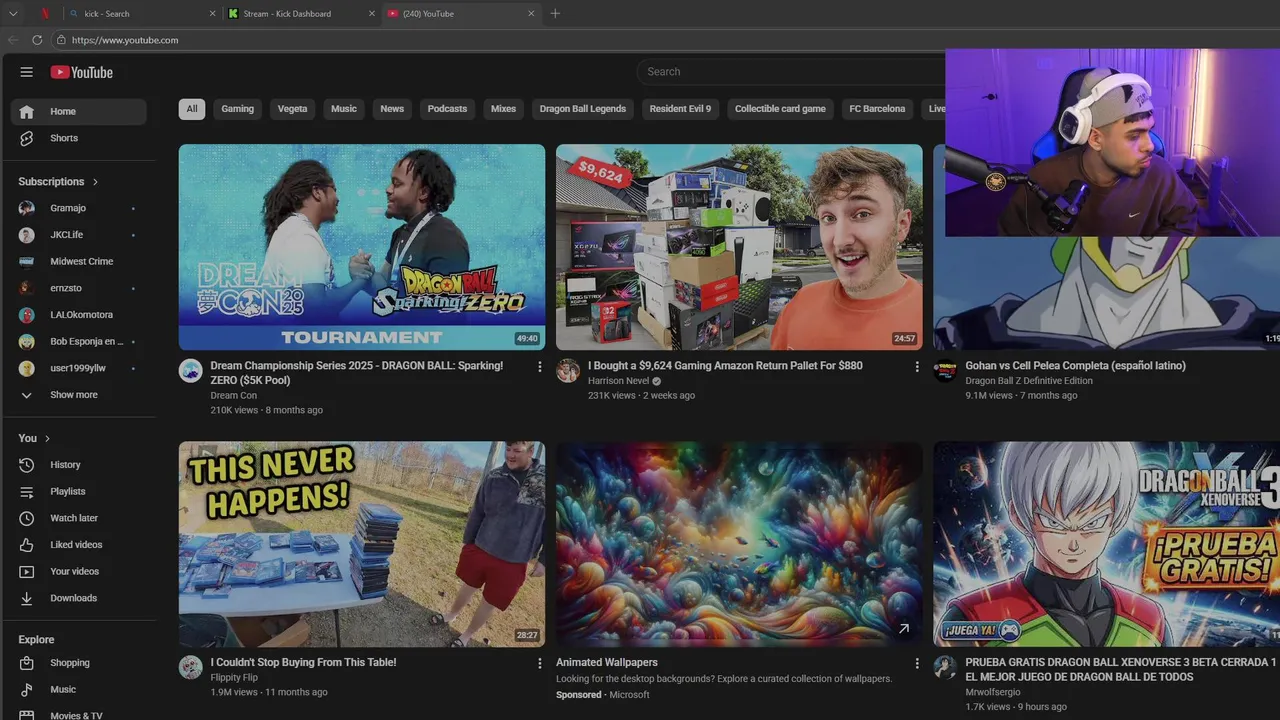Click Flippity Flip channel avatar
Viewport: 1280px width, 720px height.
tap(191, 667)
